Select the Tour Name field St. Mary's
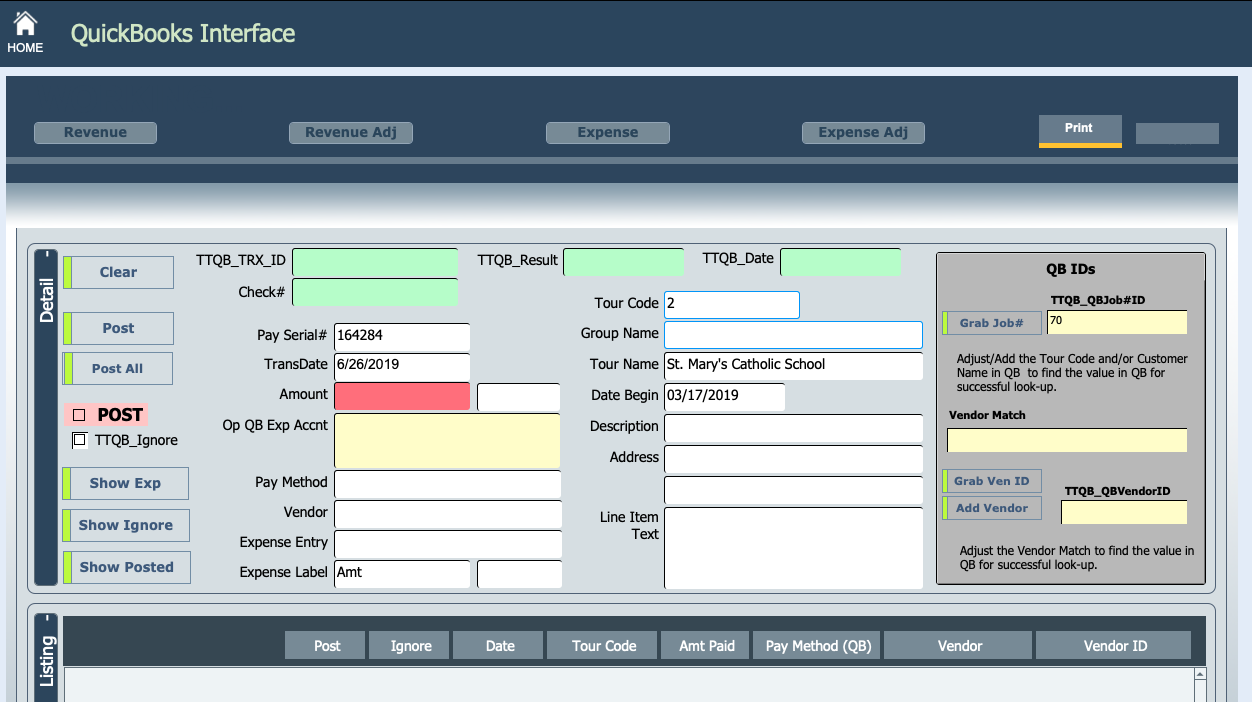The width and height of the screenshot is (1252, 702). coord(793,365)
